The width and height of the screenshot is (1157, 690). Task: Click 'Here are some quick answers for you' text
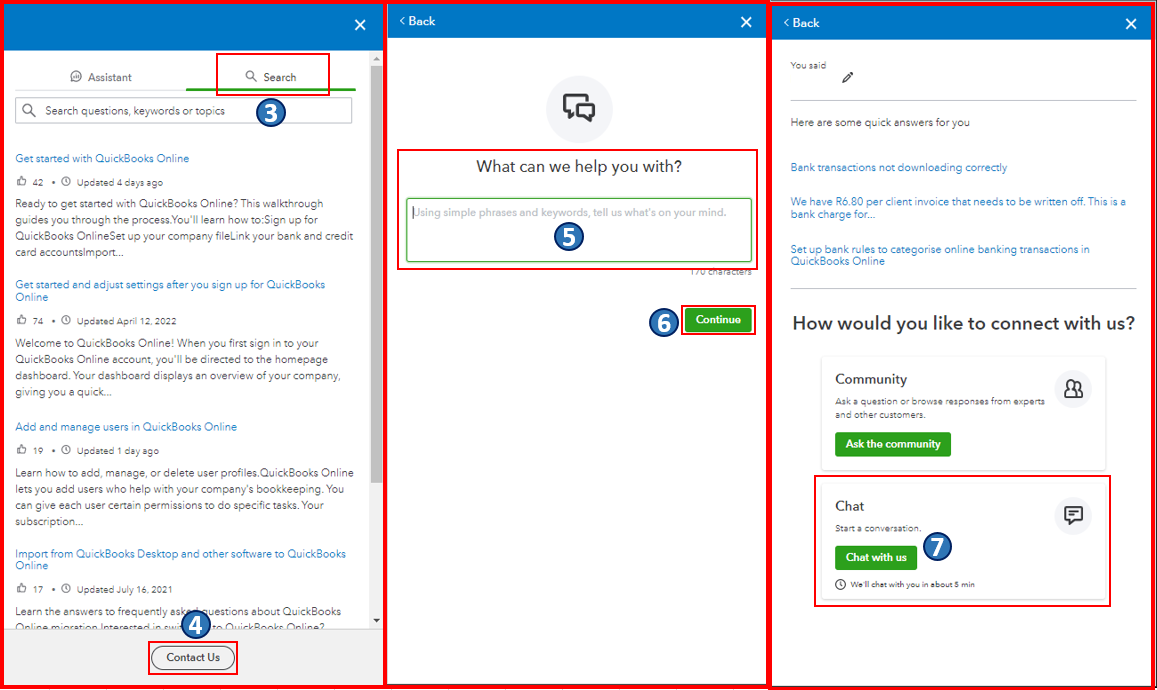pos(880,123)
